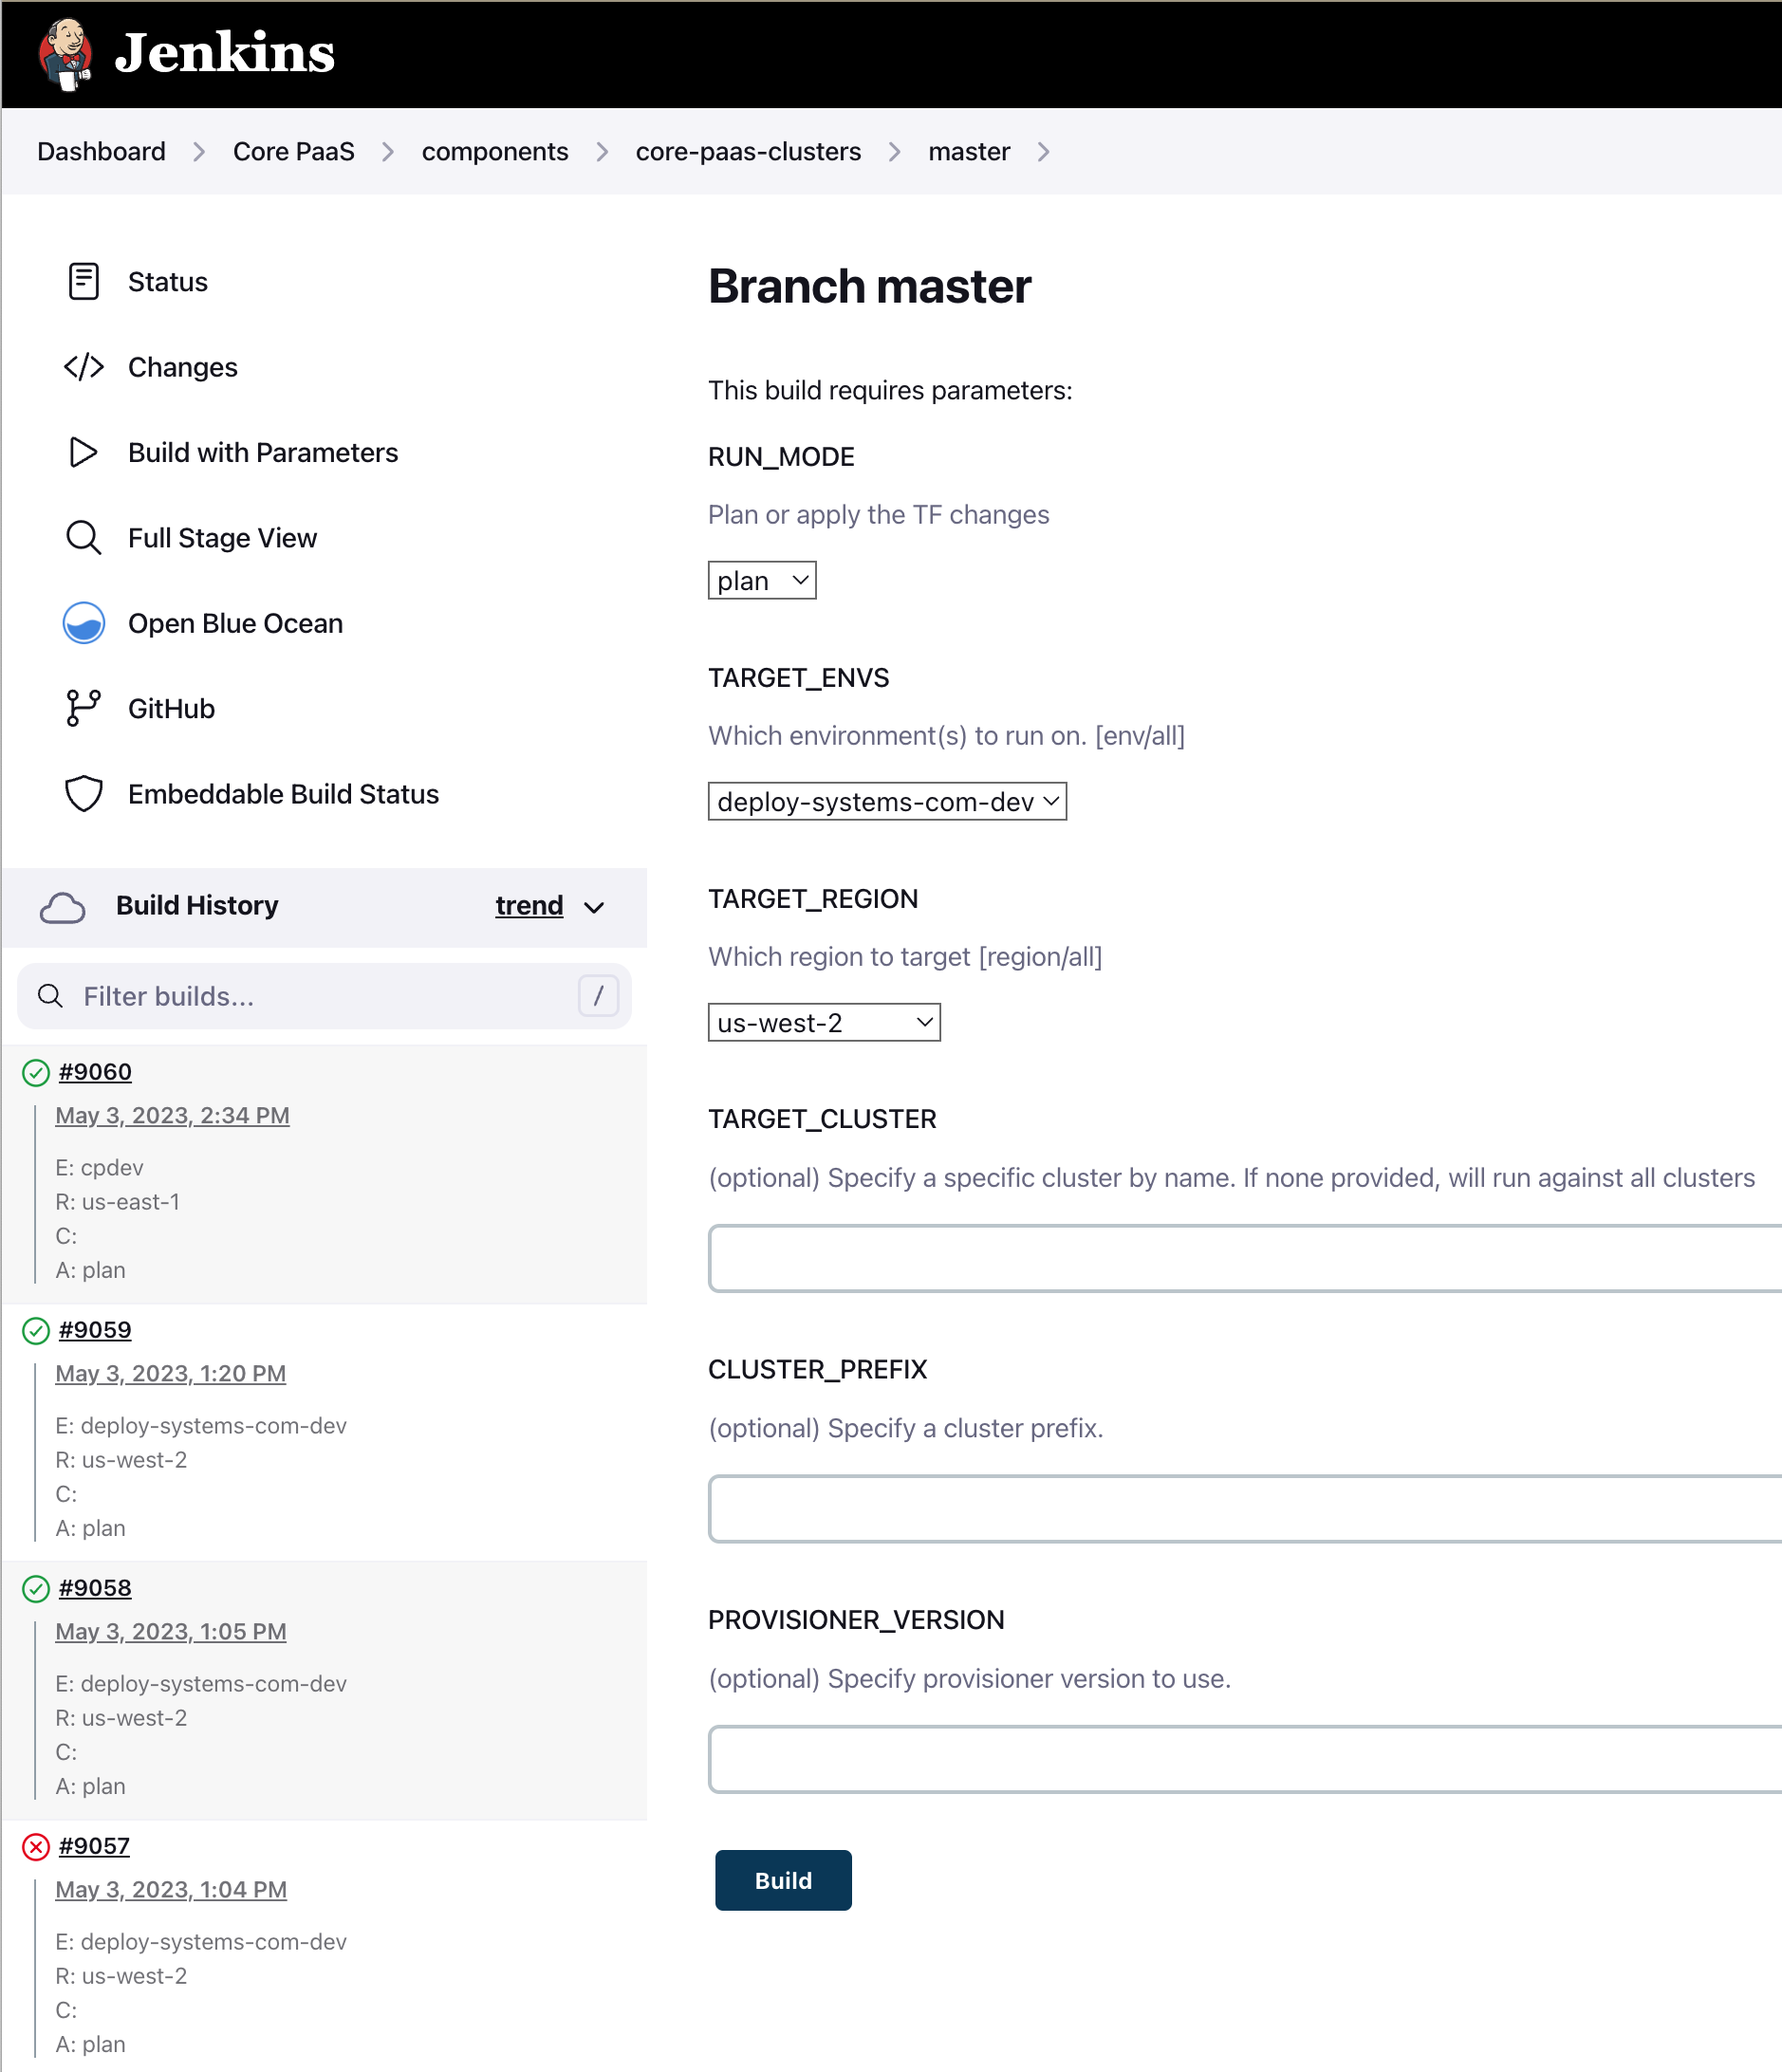
Task: Open the core-paas-clusters breadcrumb
Action: click(748, 152)
